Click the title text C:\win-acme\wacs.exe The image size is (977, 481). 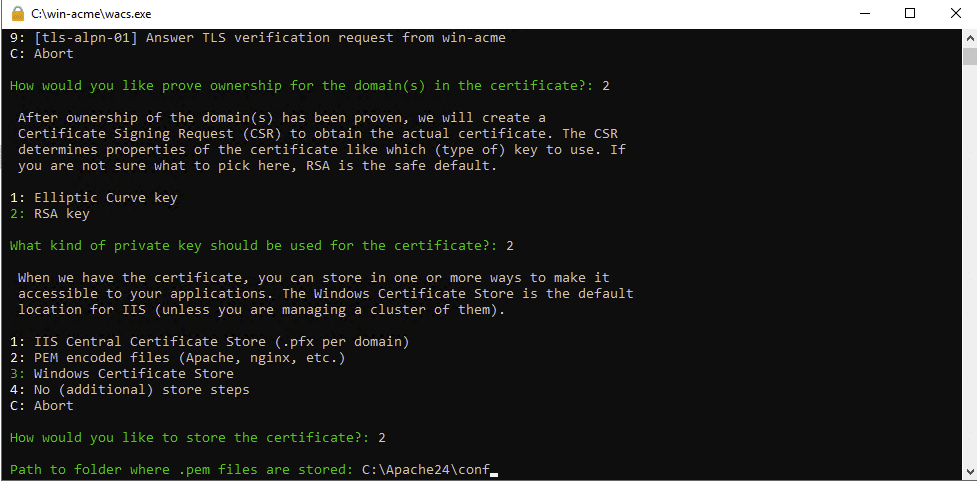point(91,14)
